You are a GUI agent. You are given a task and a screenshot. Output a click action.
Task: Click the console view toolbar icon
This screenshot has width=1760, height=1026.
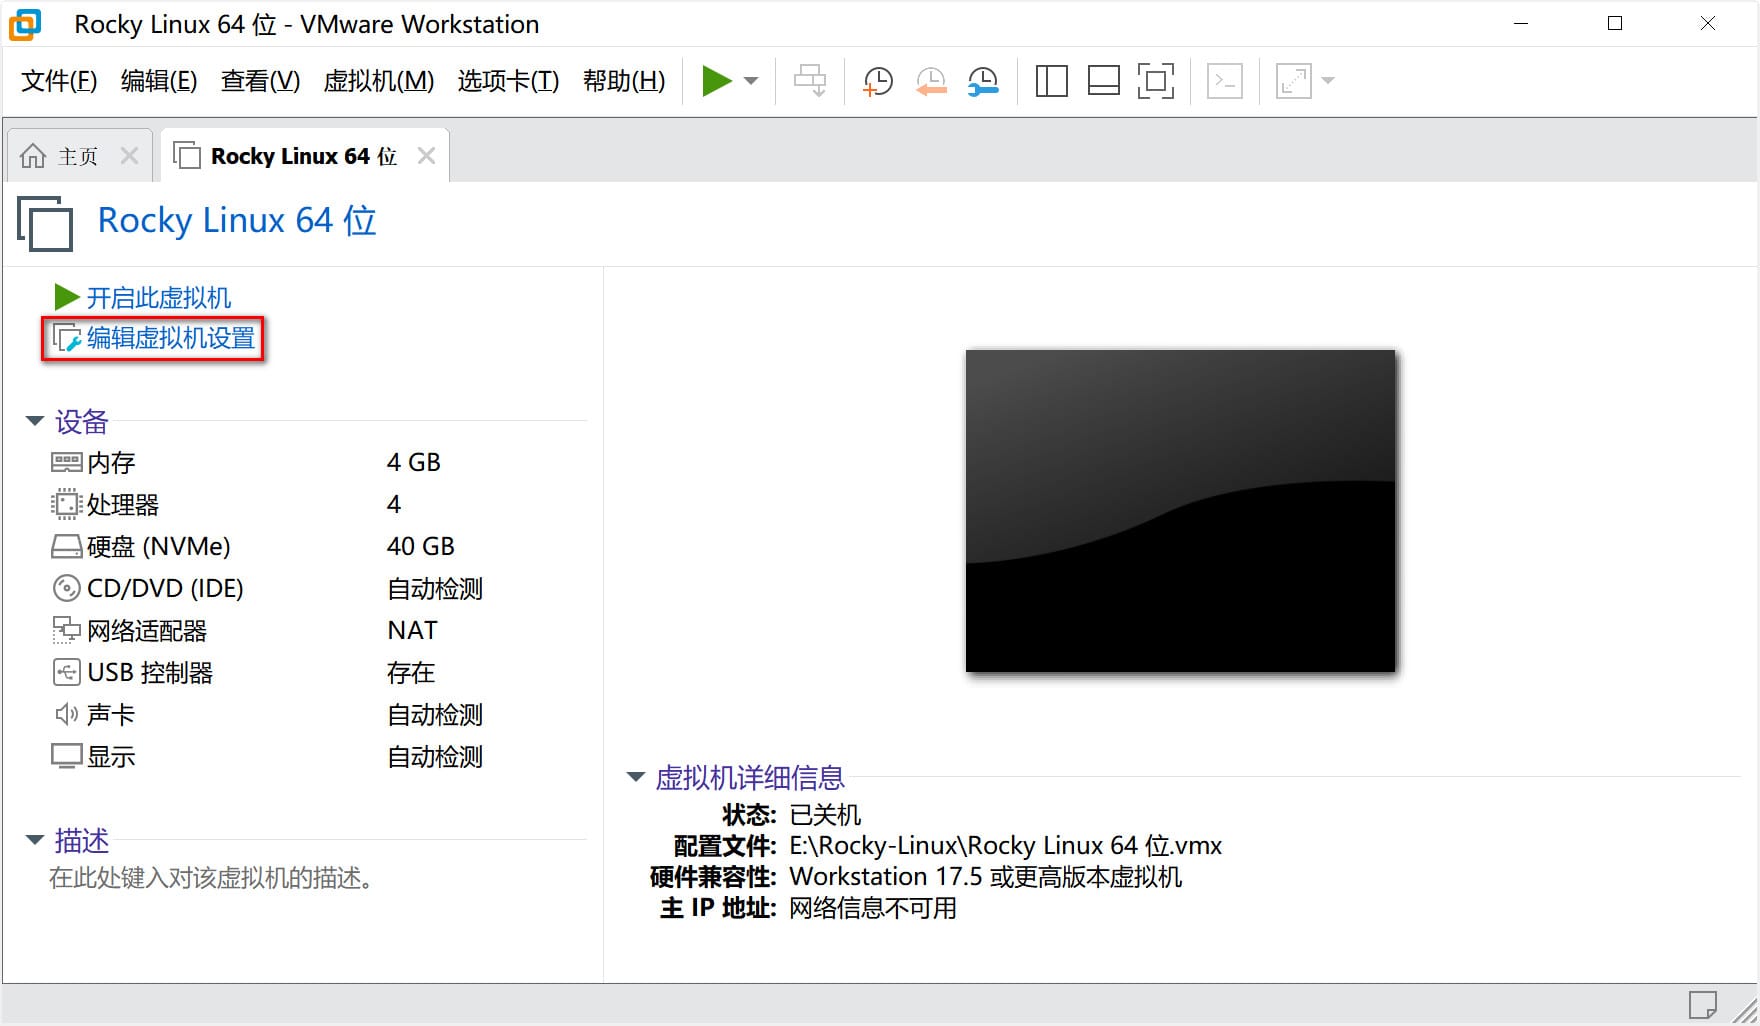coord(1225,81)
